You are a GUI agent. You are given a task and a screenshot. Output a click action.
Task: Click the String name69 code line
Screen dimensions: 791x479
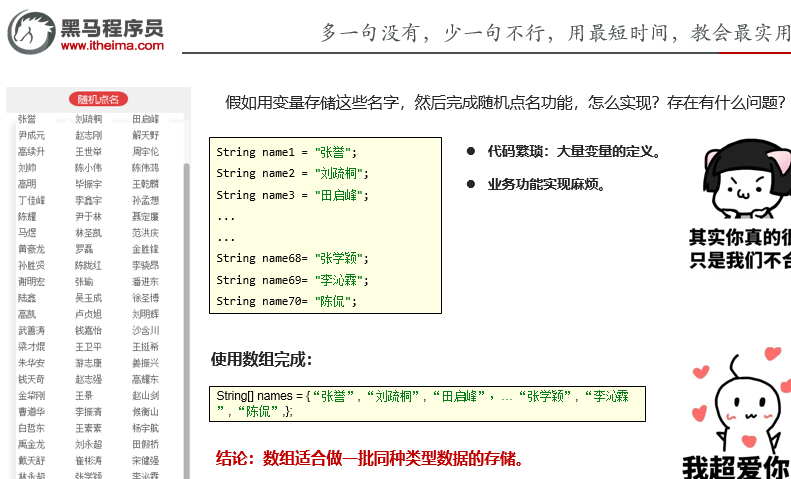tap(293, 280)
